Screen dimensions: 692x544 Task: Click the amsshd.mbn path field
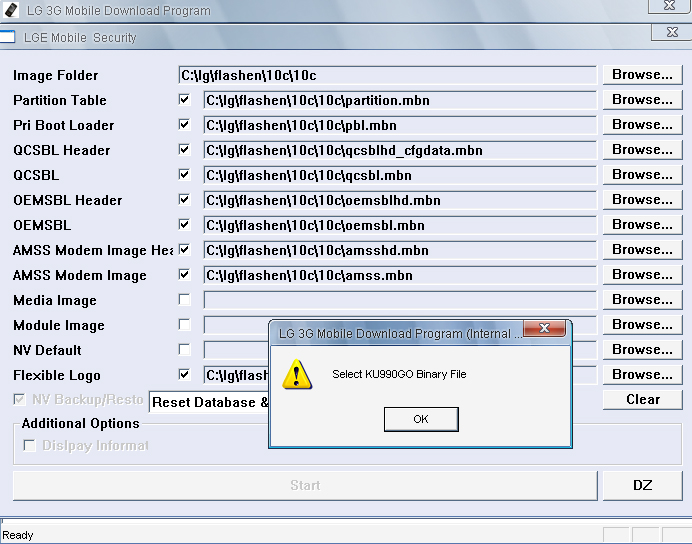tap(400, 251)
